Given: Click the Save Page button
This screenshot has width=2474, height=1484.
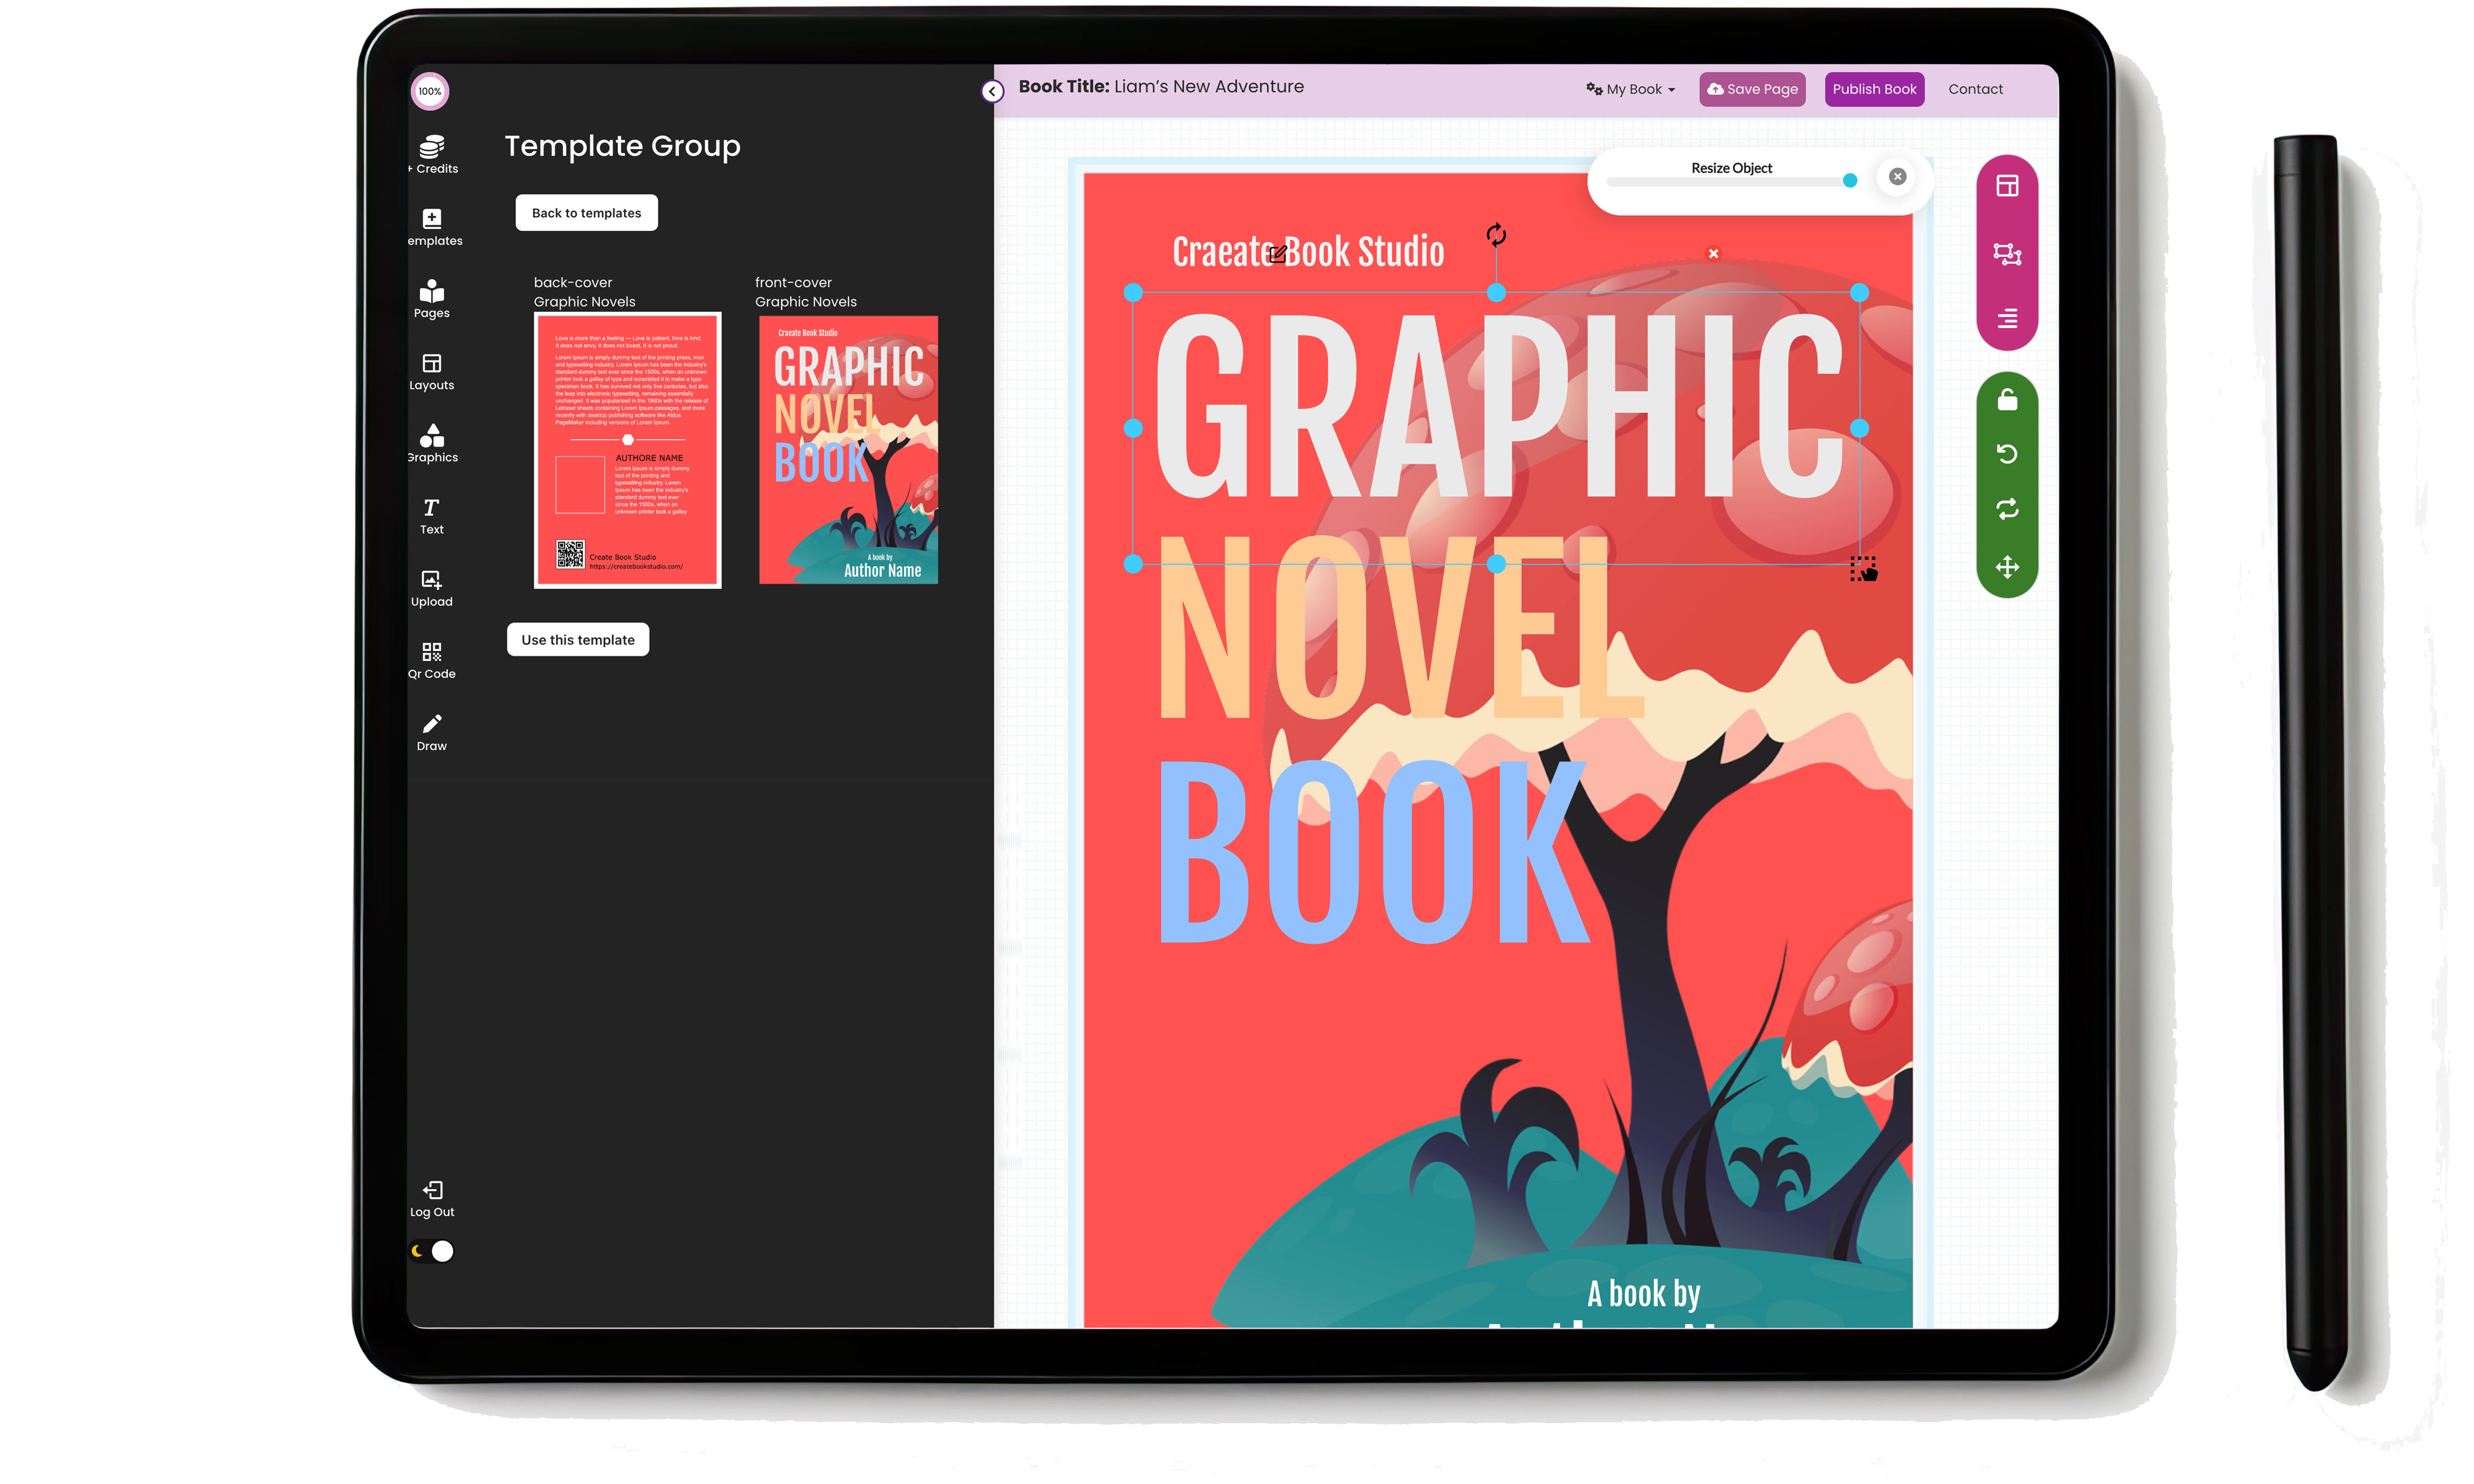Looking at the screenshot, I should click(x=1752, y=89).
